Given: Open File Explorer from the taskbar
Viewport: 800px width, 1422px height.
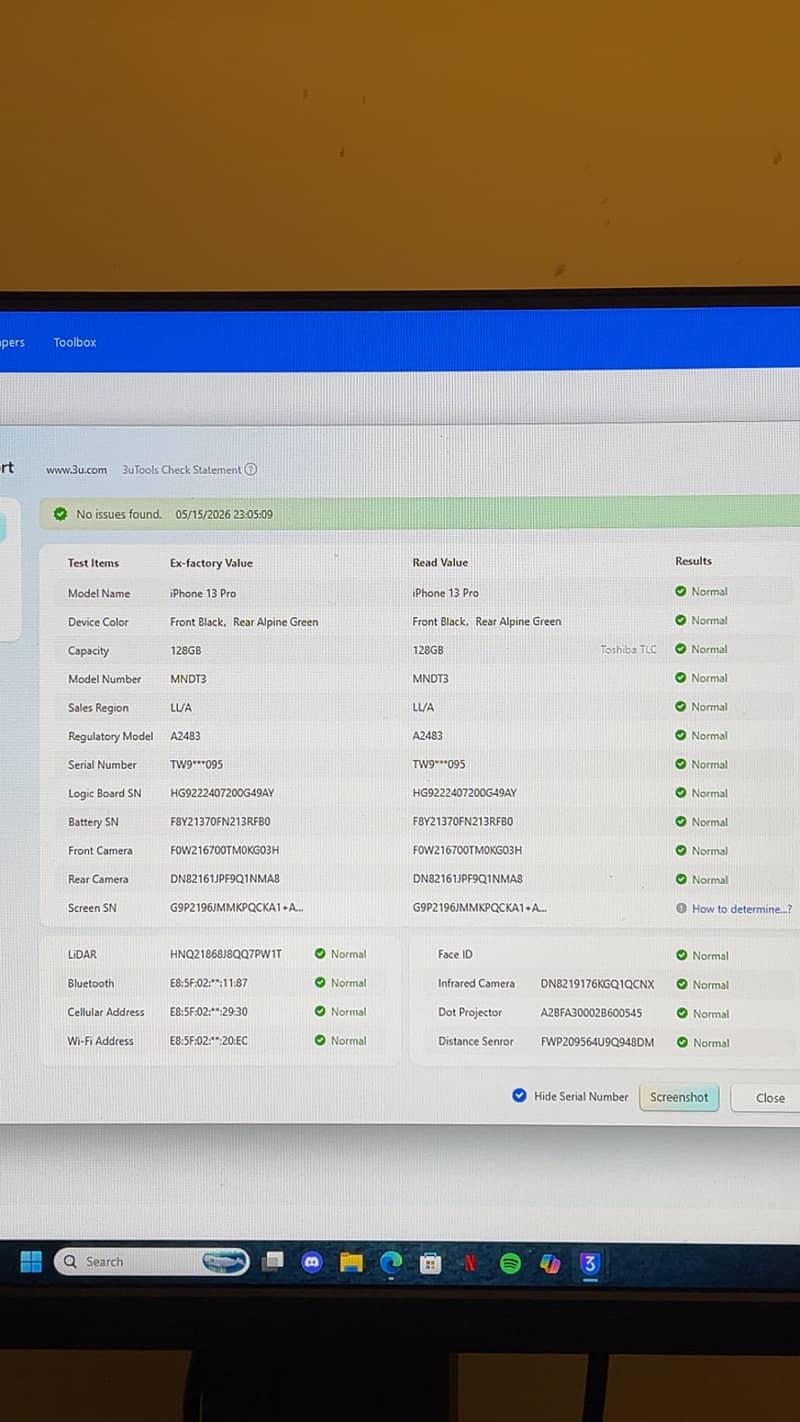Looking at the screenshot, I should tap(351, 1262).
